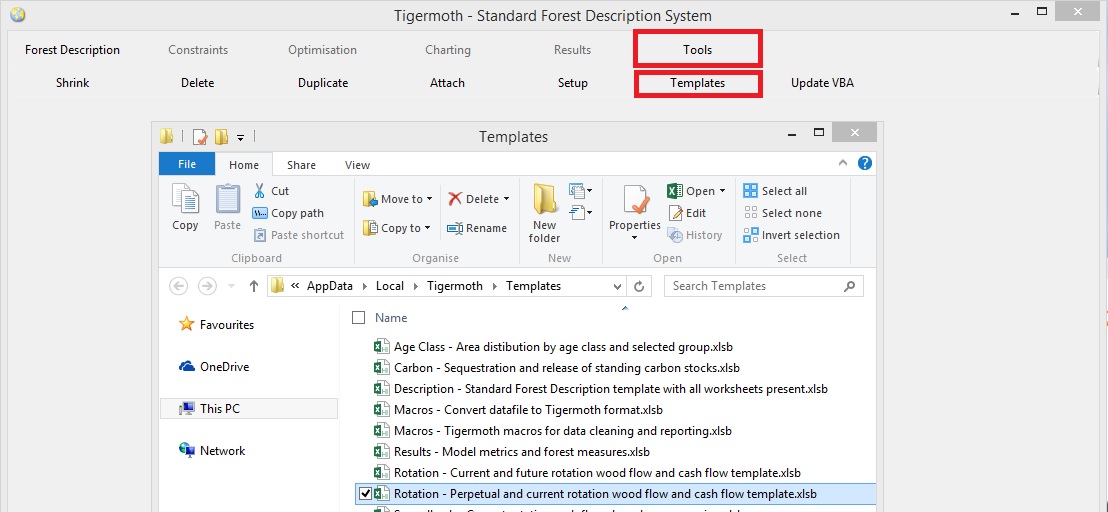Click the Duplicate button
Viewport: 1108px width, 512px height.
coord(323,83)
